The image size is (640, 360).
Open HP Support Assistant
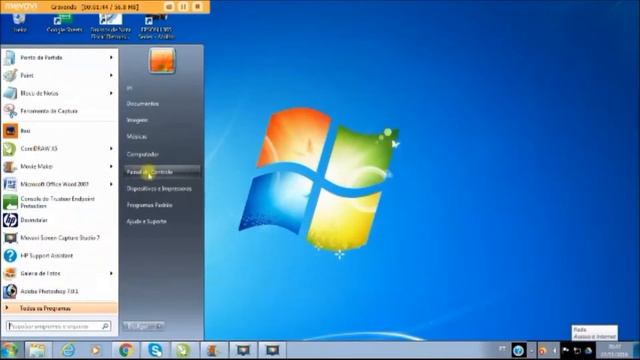point(59,256)
